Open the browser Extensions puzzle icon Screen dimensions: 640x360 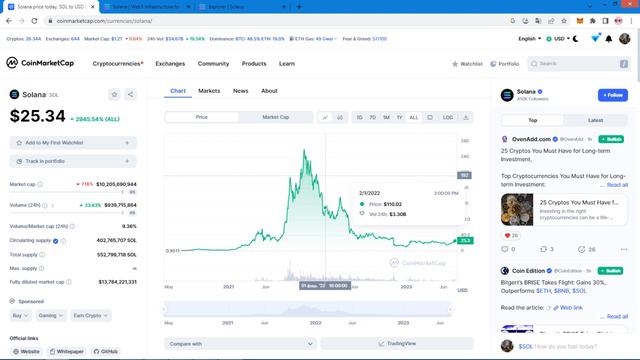(593, 21)
